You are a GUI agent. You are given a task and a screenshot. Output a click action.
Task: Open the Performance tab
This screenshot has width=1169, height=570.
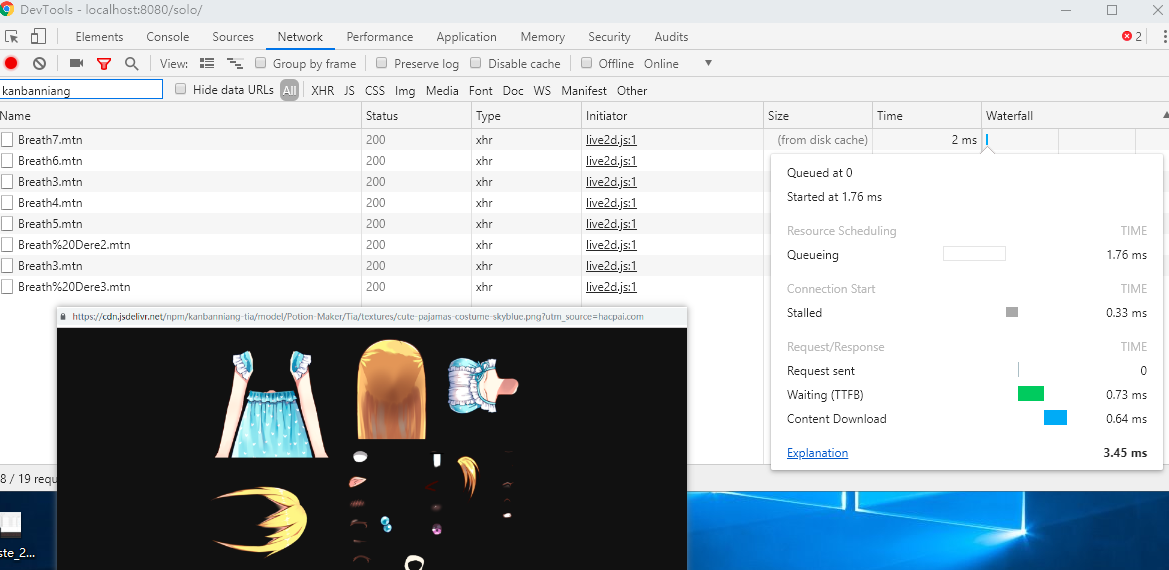tap(379, 37)
